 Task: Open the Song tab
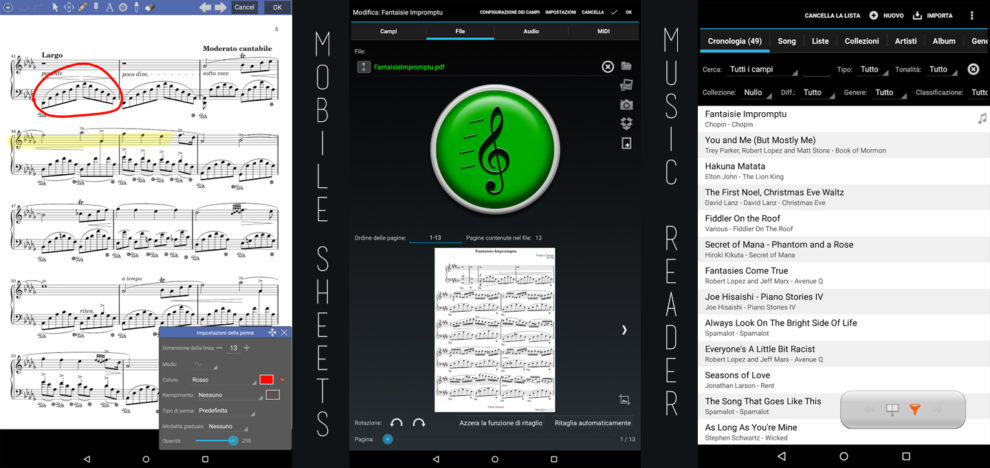tap(786, 41)
